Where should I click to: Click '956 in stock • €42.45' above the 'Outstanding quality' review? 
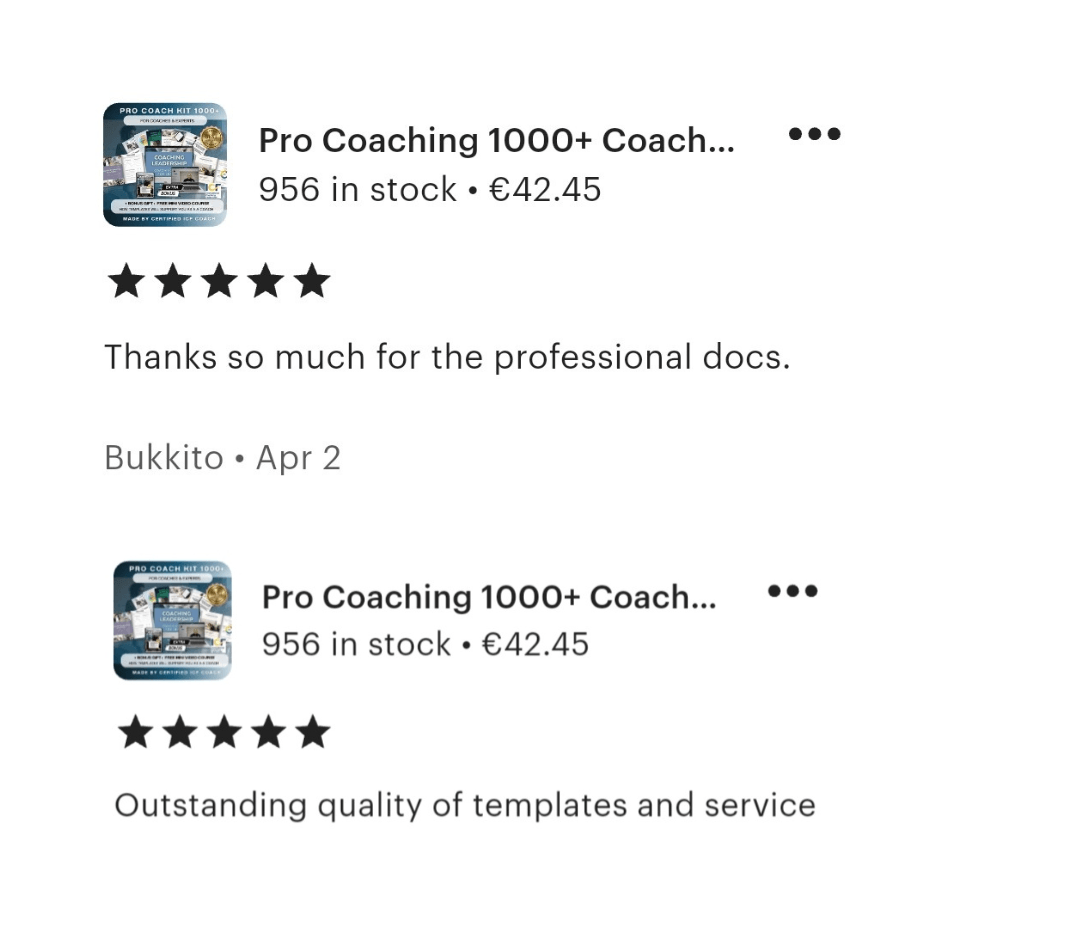[425, 644]
